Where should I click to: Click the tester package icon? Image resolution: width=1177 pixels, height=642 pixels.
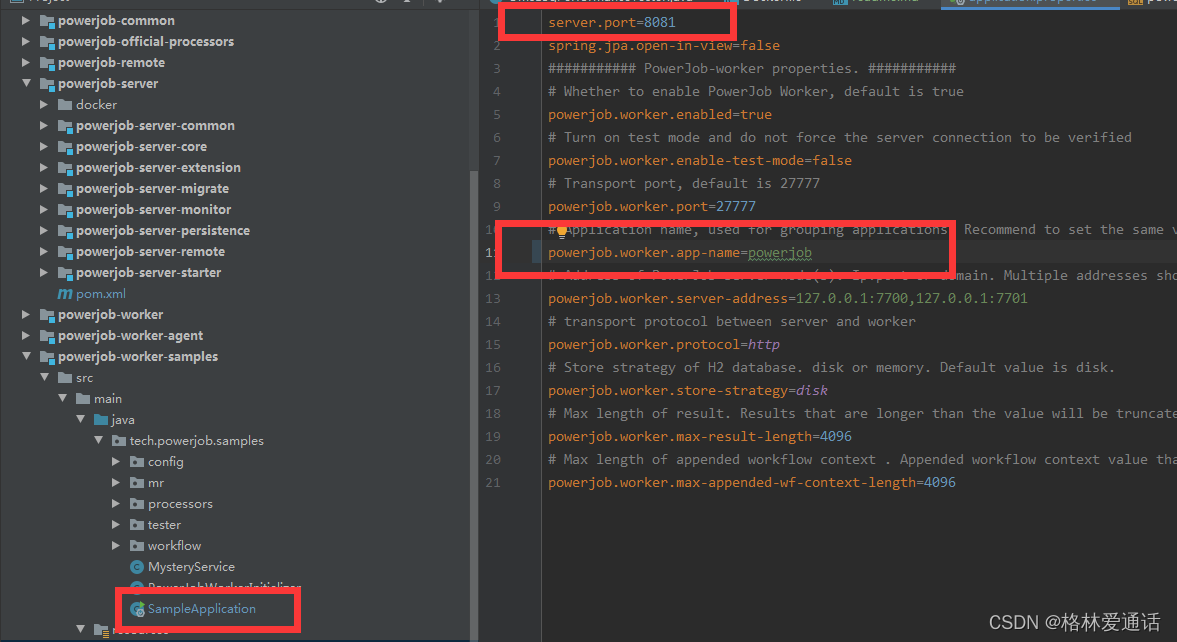point(137,525)
